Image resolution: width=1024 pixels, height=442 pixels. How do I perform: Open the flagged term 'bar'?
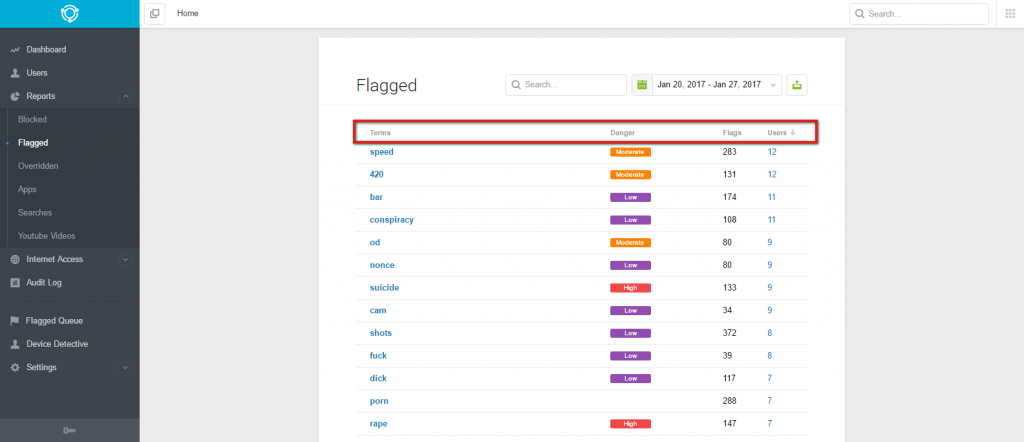(376, 197)
